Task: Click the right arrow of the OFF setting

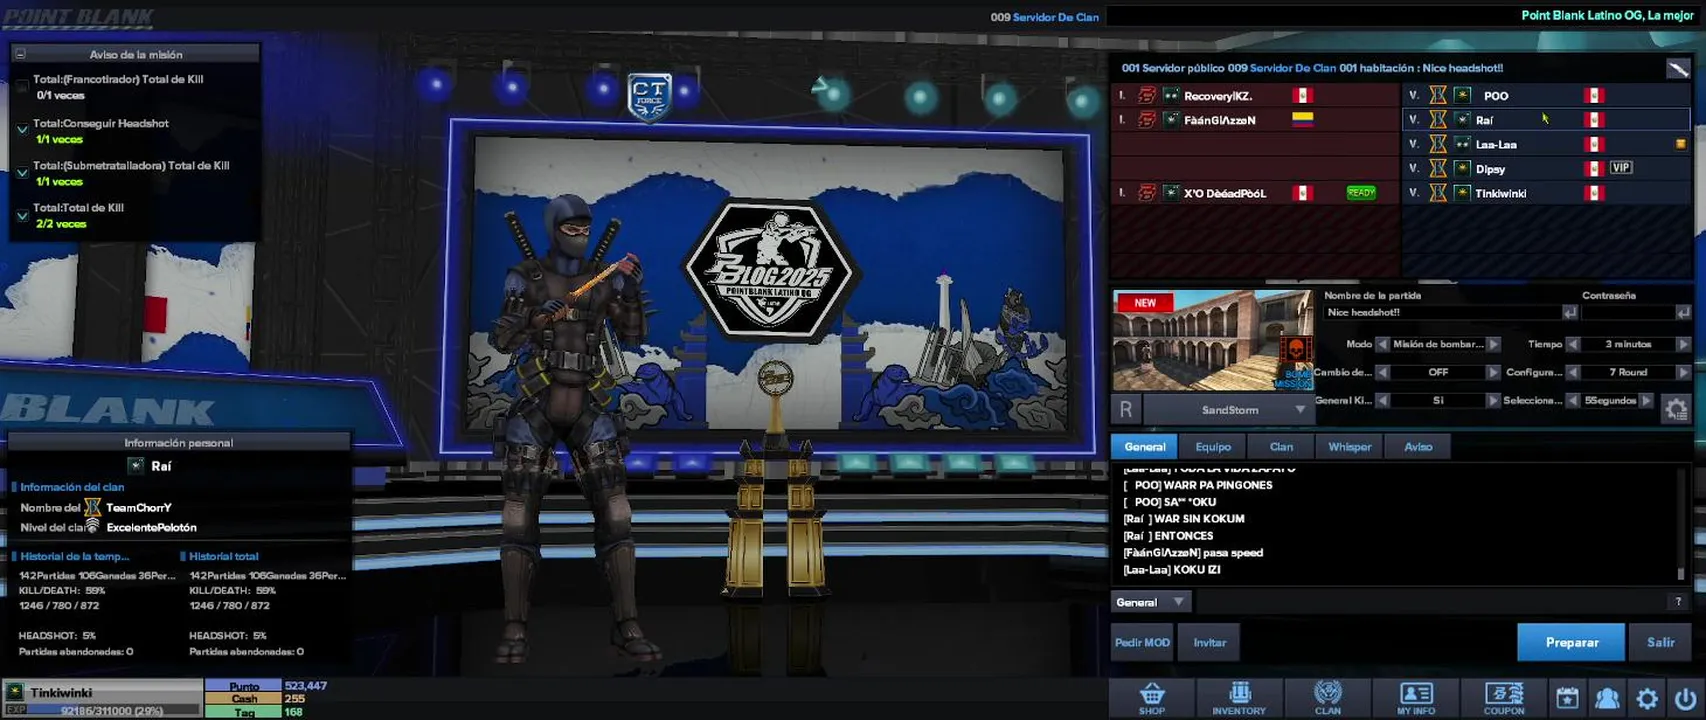Action: pyautogui.click(x=1493, y=372)
